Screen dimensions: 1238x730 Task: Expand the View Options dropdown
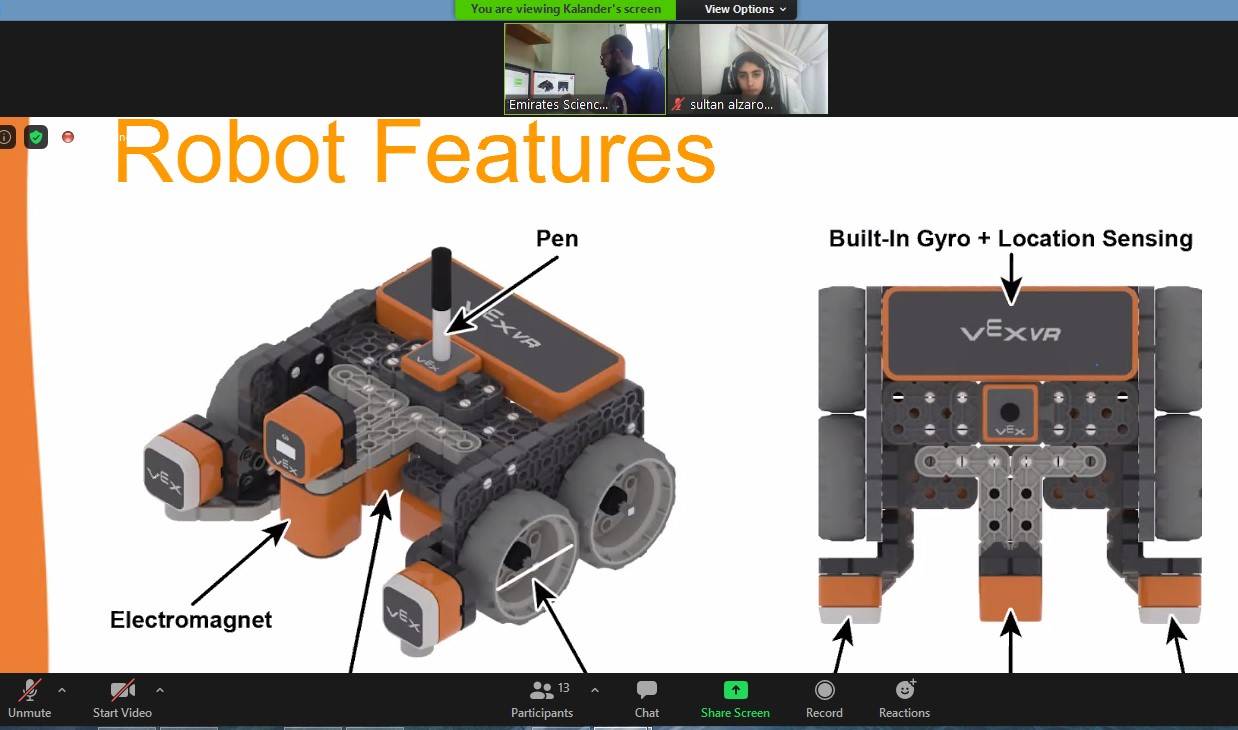pyautogui.click(x=745, y=9)
